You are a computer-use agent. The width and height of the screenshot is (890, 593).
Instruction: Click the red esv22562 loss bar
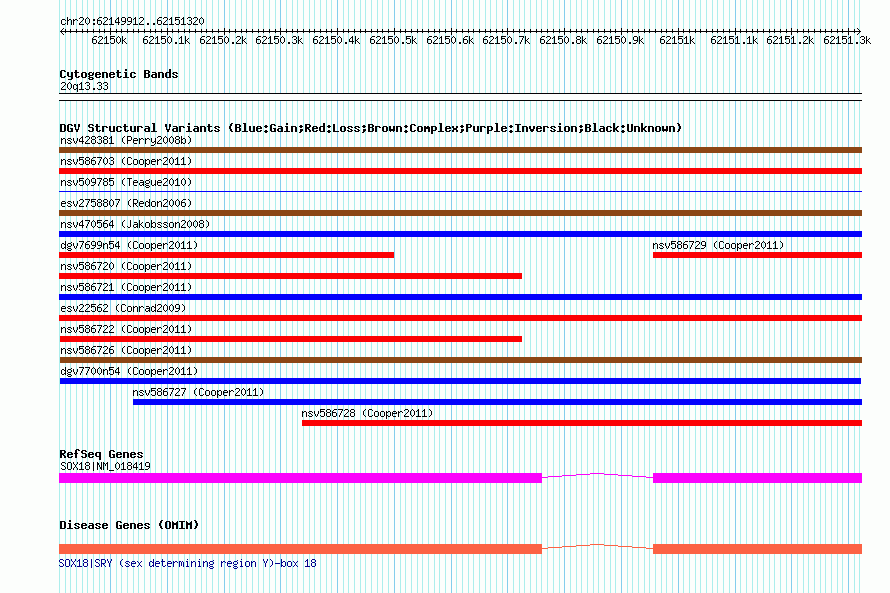click(460, 318)
